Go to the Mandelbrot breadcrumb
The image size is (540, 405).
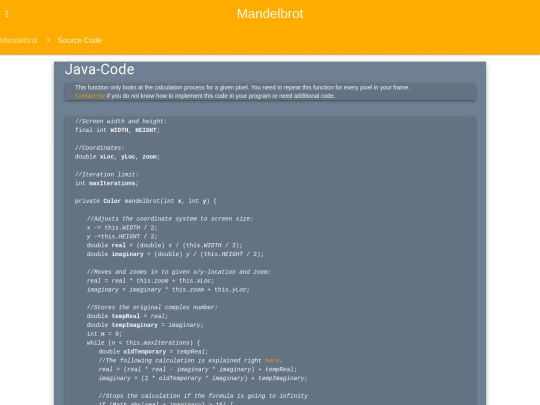pyautogui.click(x=19, y=40)
